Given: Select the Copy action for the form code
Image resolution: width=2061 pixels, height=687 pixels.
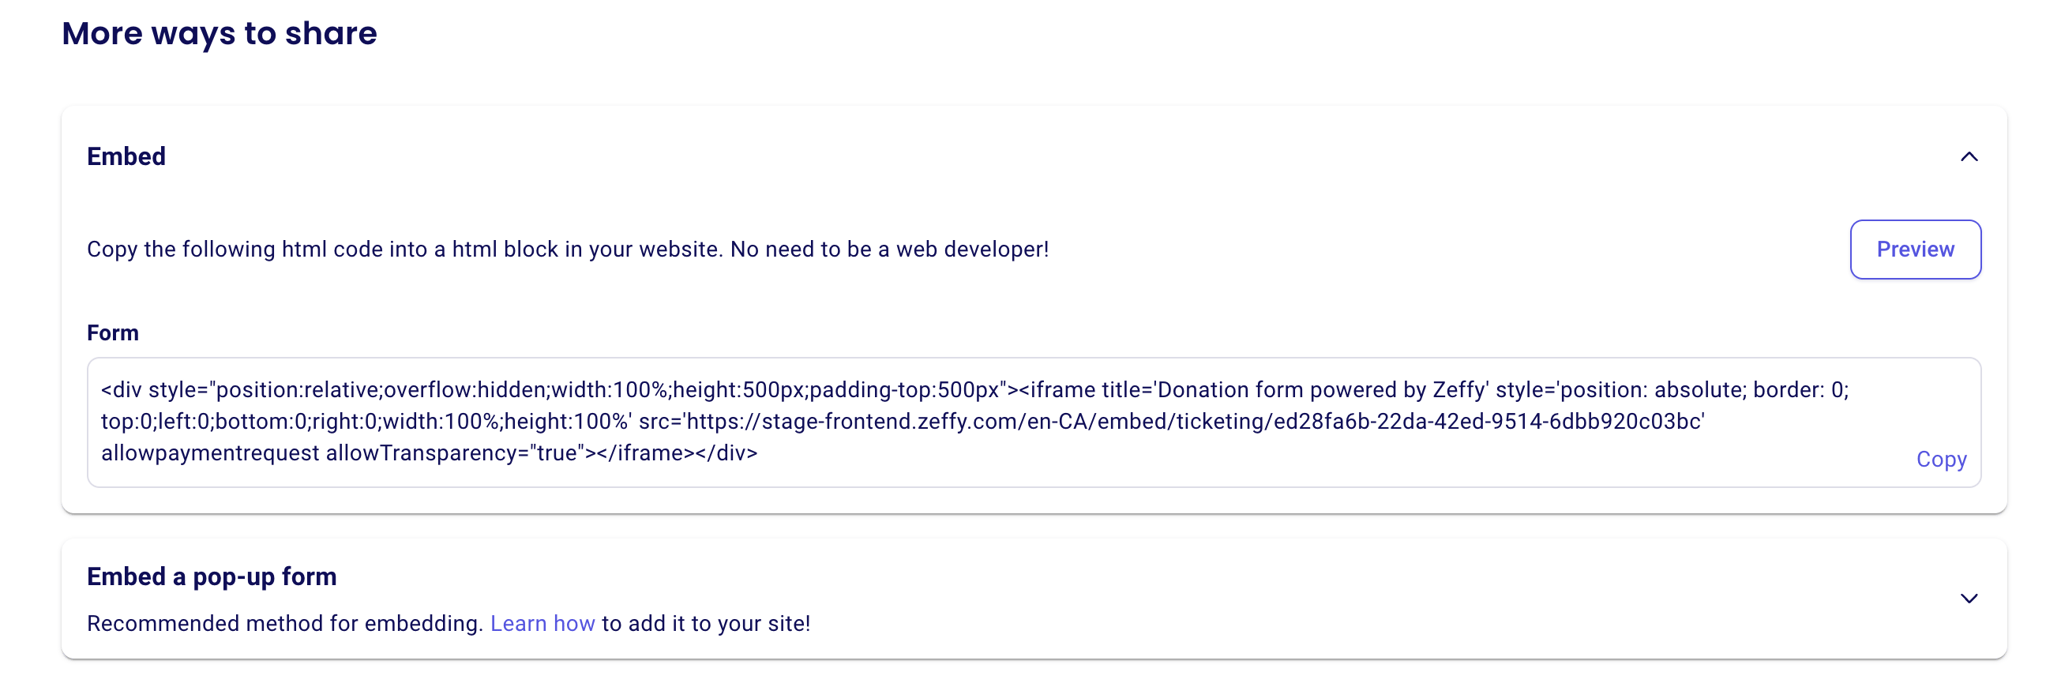Looking at the screenshot, I should coord(1940,458).
